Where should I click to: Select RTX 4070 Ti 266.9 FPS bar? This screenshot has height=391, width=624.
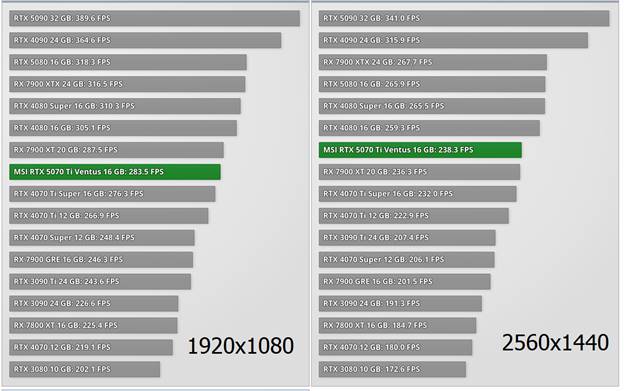[x=109, y=216]
